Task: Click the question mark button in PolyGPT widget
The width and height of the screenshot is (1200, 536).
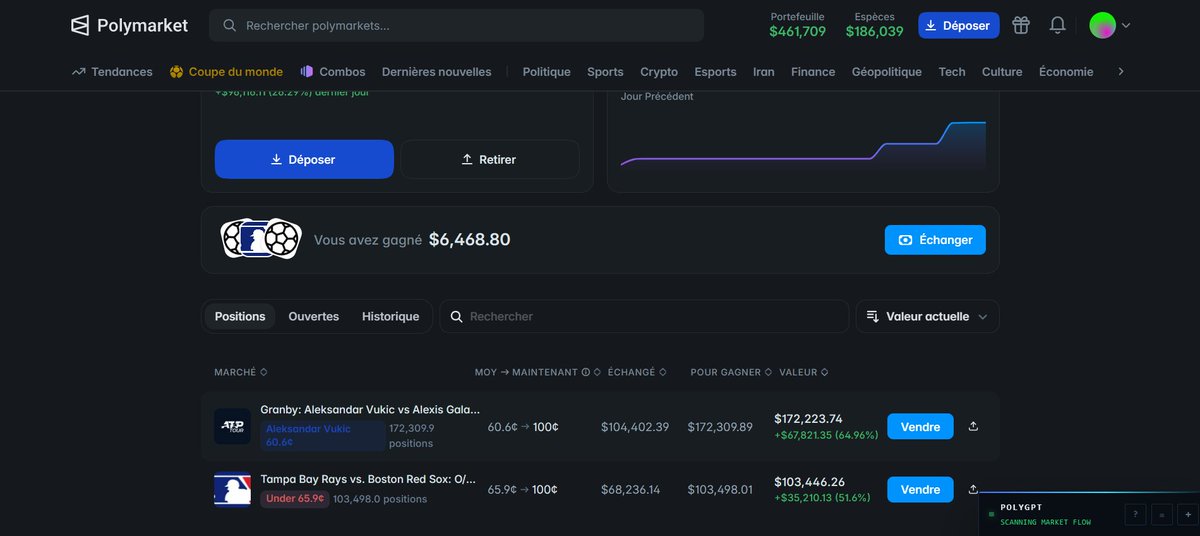Action: (x=1135, y=514)
